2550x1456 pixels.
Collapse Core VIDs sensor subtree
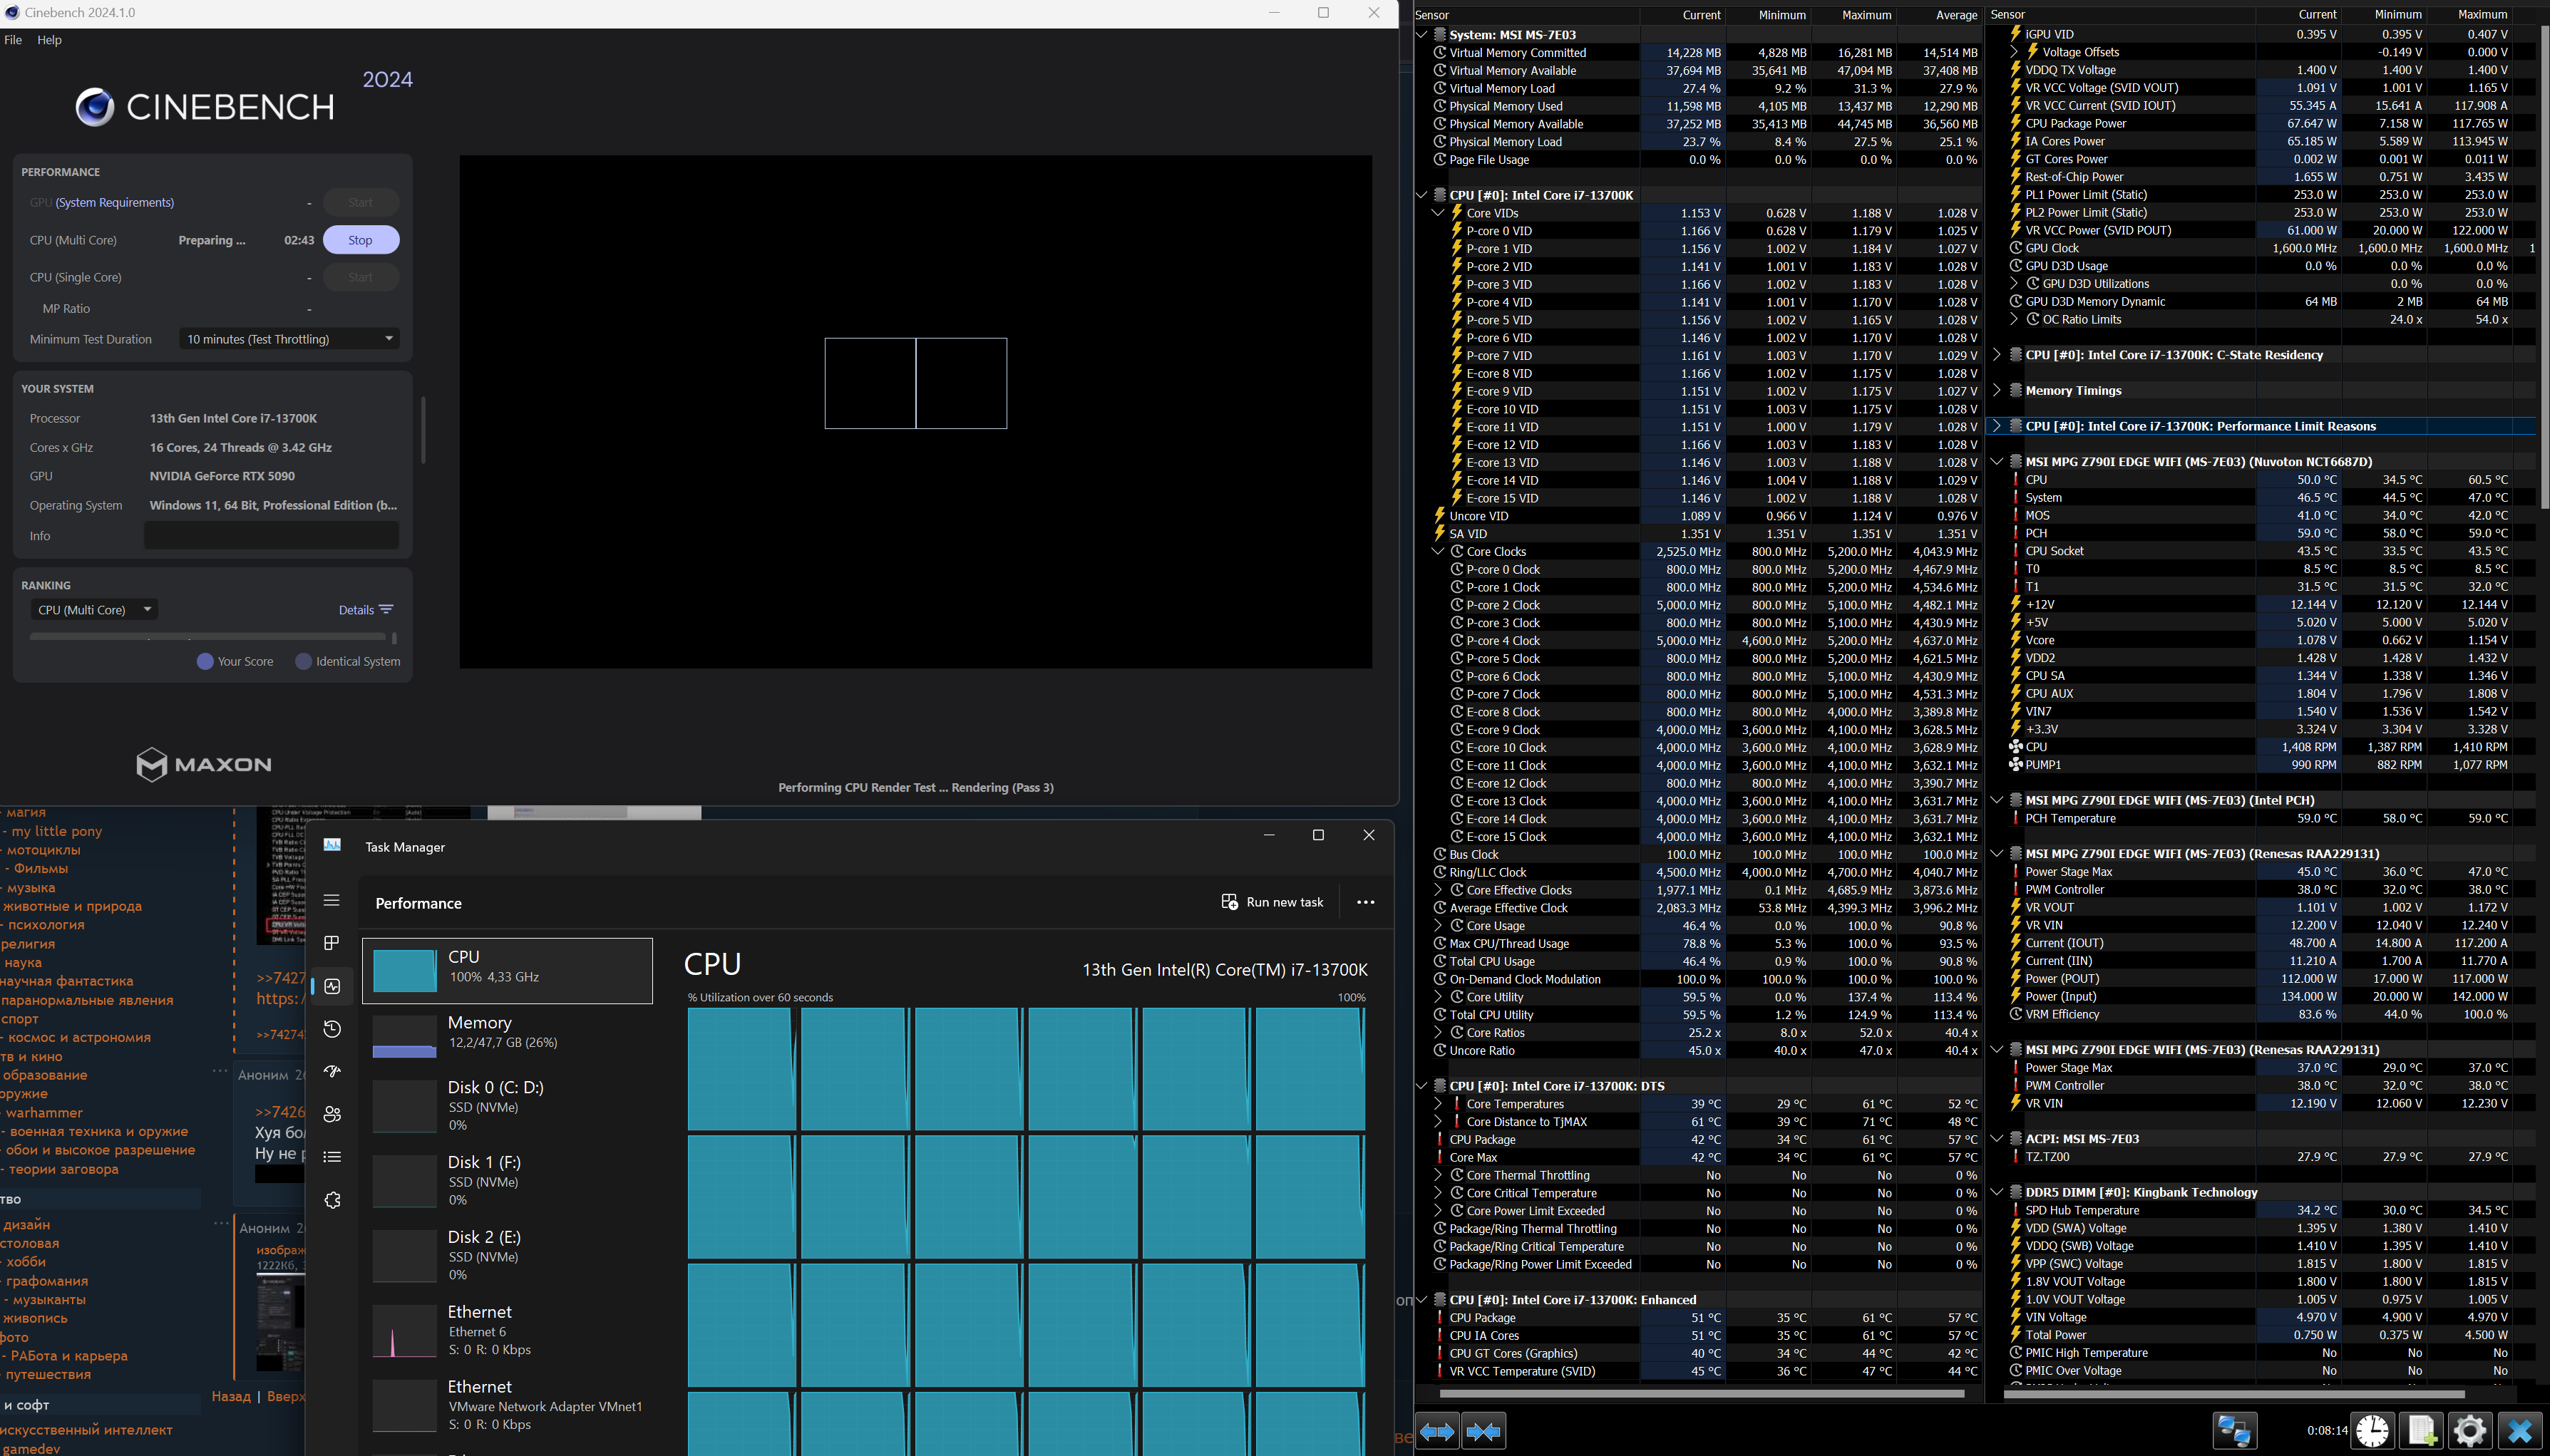1438,213
